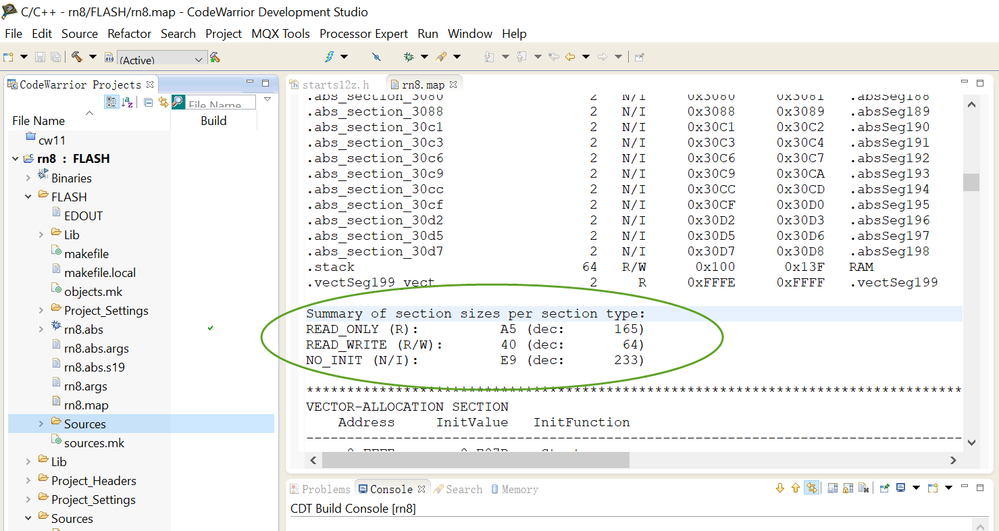This screenshot has width=999, height=531.
Task: Open the build hammer dropdown arrow
Action: click(x=92, y=57)
